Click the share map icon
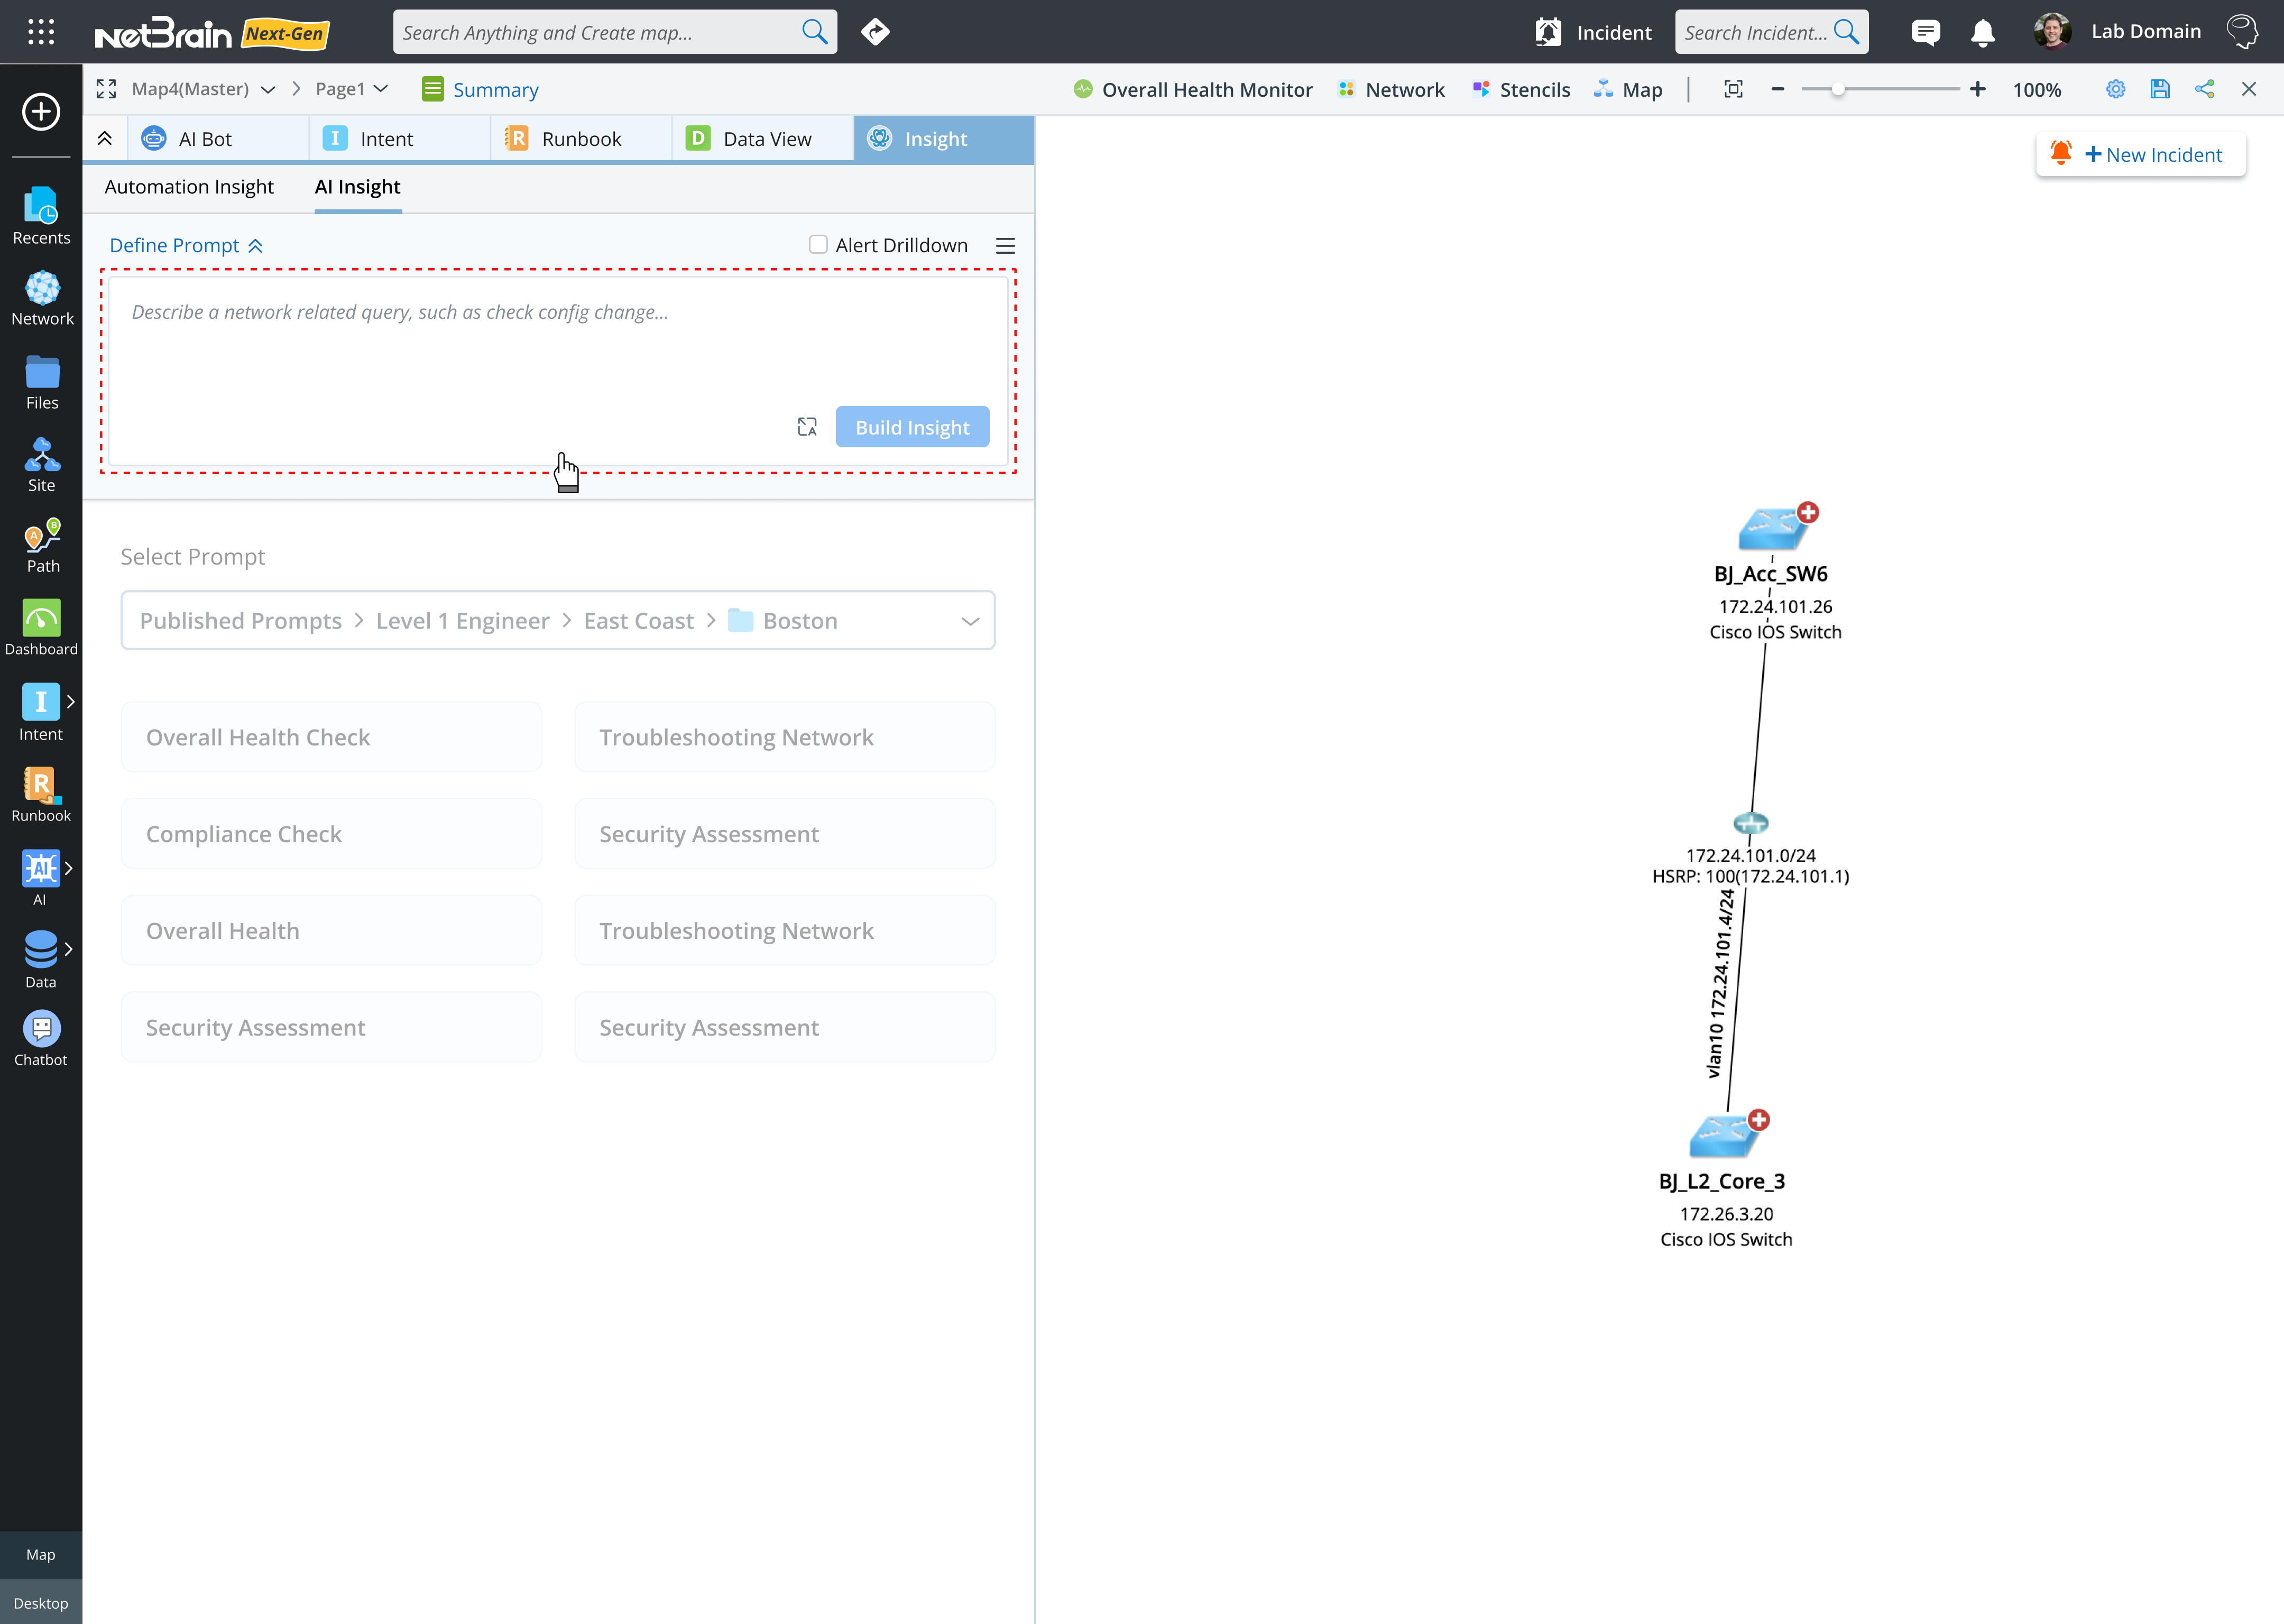The height and width of the screenshot is (1624, 2284). 2204,89
